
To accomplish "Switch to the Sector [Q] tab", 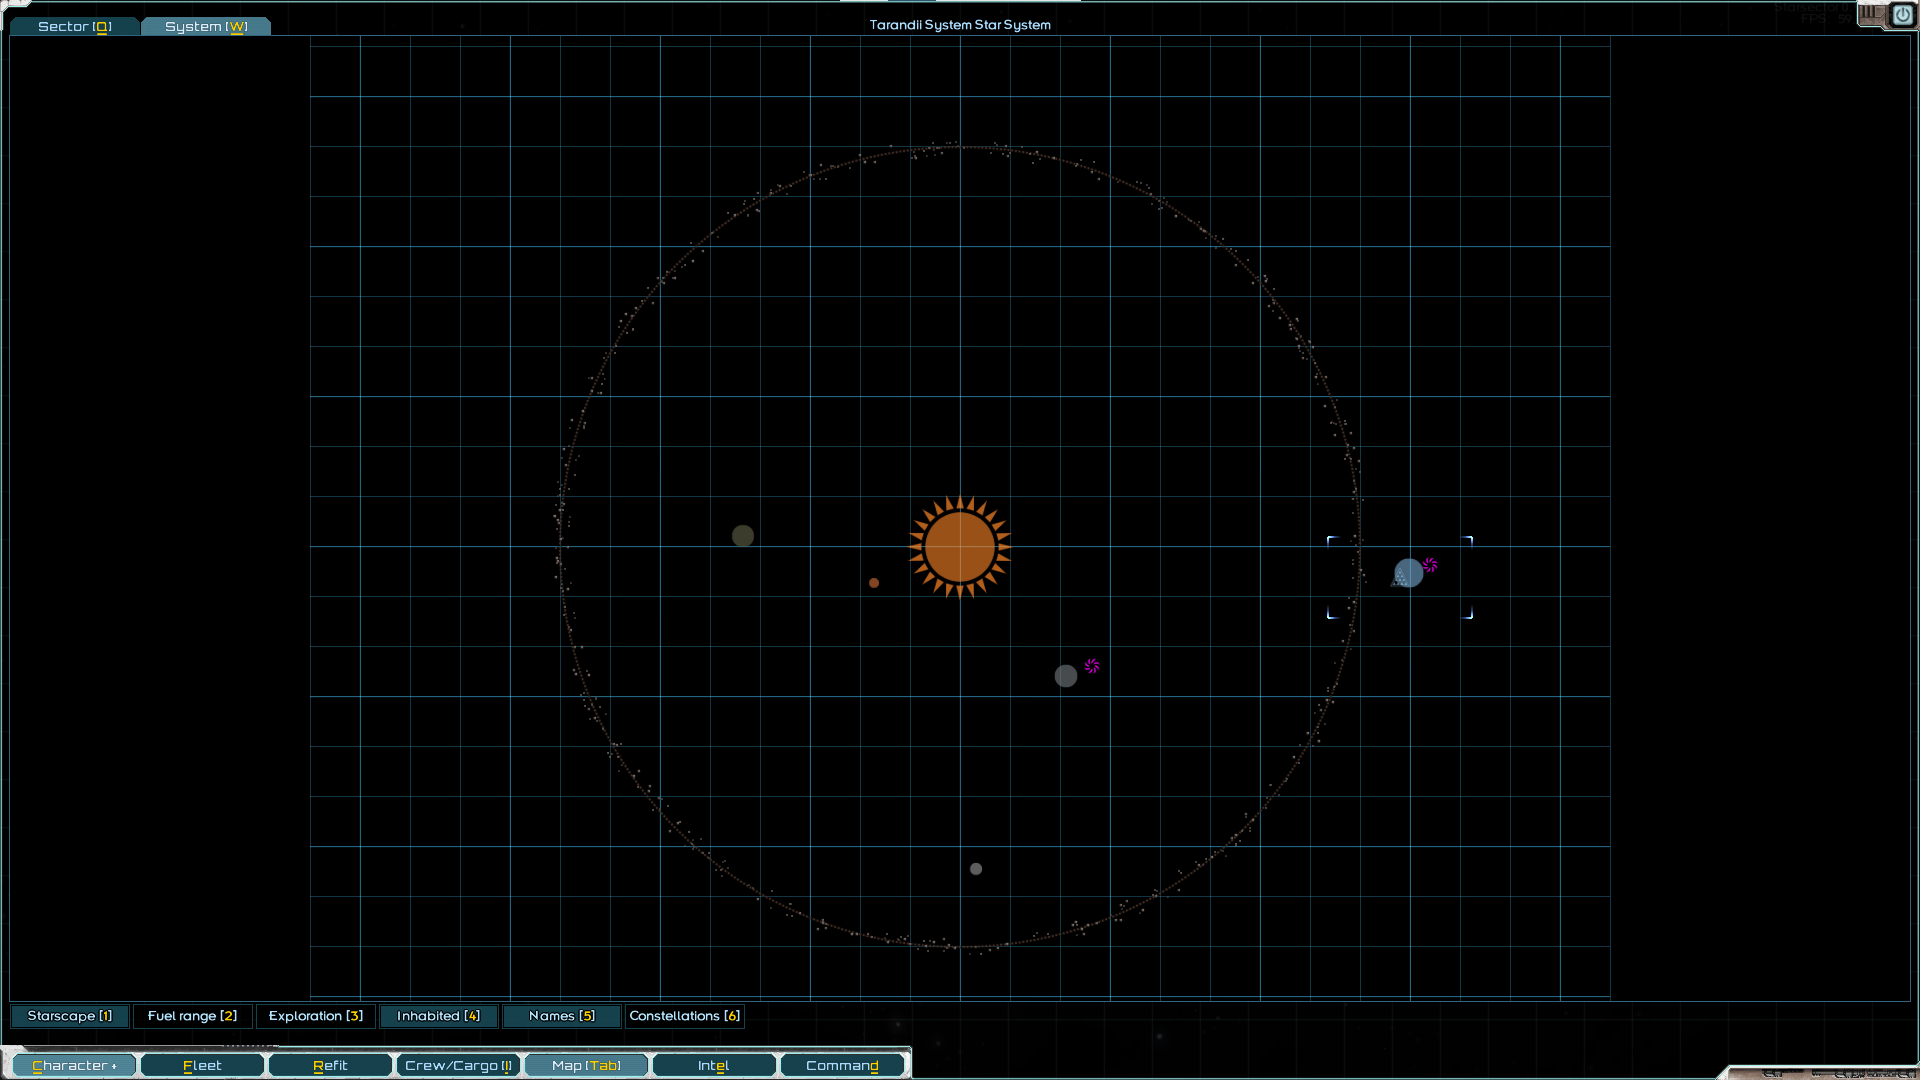I will pyautogui.click(x=74, y=26).
